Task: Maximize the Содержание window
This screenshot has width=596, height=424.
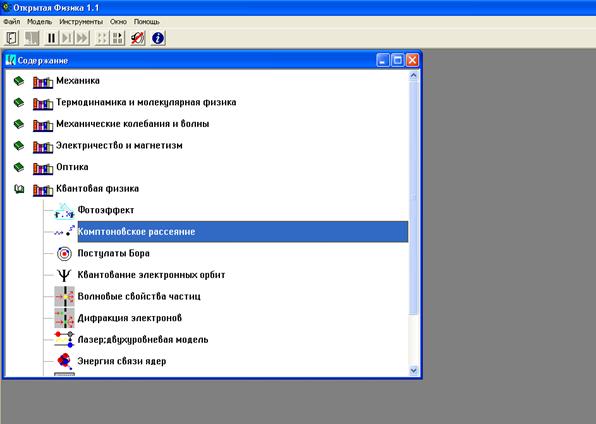Action: (398, 60)
